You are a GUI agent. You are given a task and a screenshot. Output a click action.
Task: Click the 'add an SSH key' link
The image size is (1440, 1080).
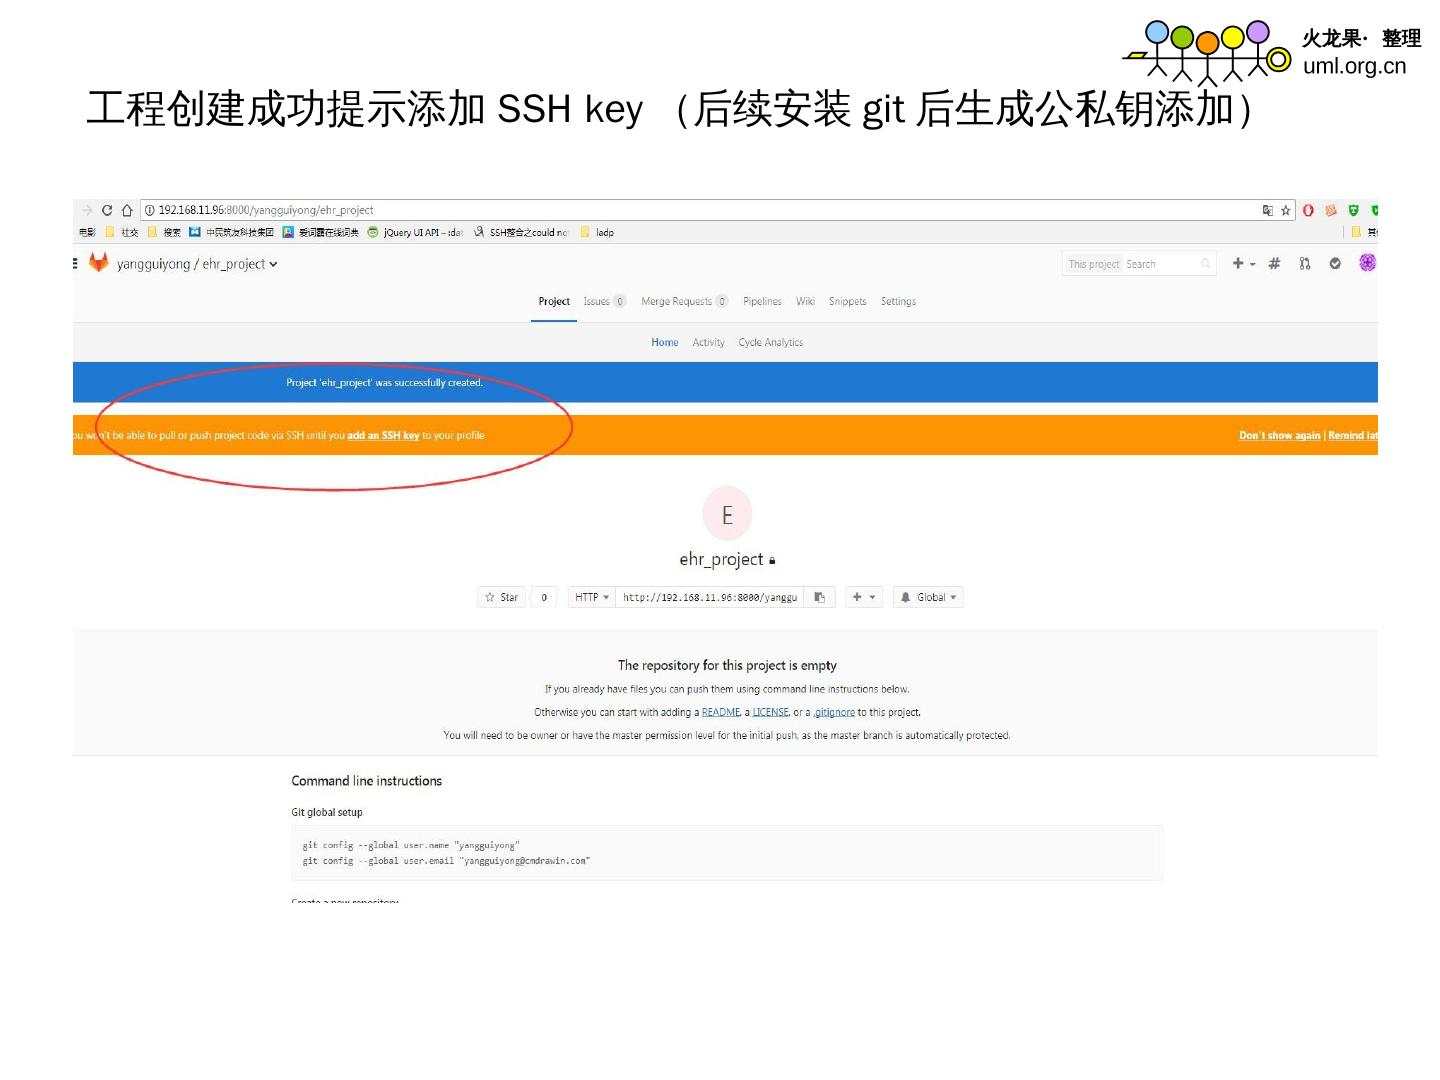[x=383, y=435]
